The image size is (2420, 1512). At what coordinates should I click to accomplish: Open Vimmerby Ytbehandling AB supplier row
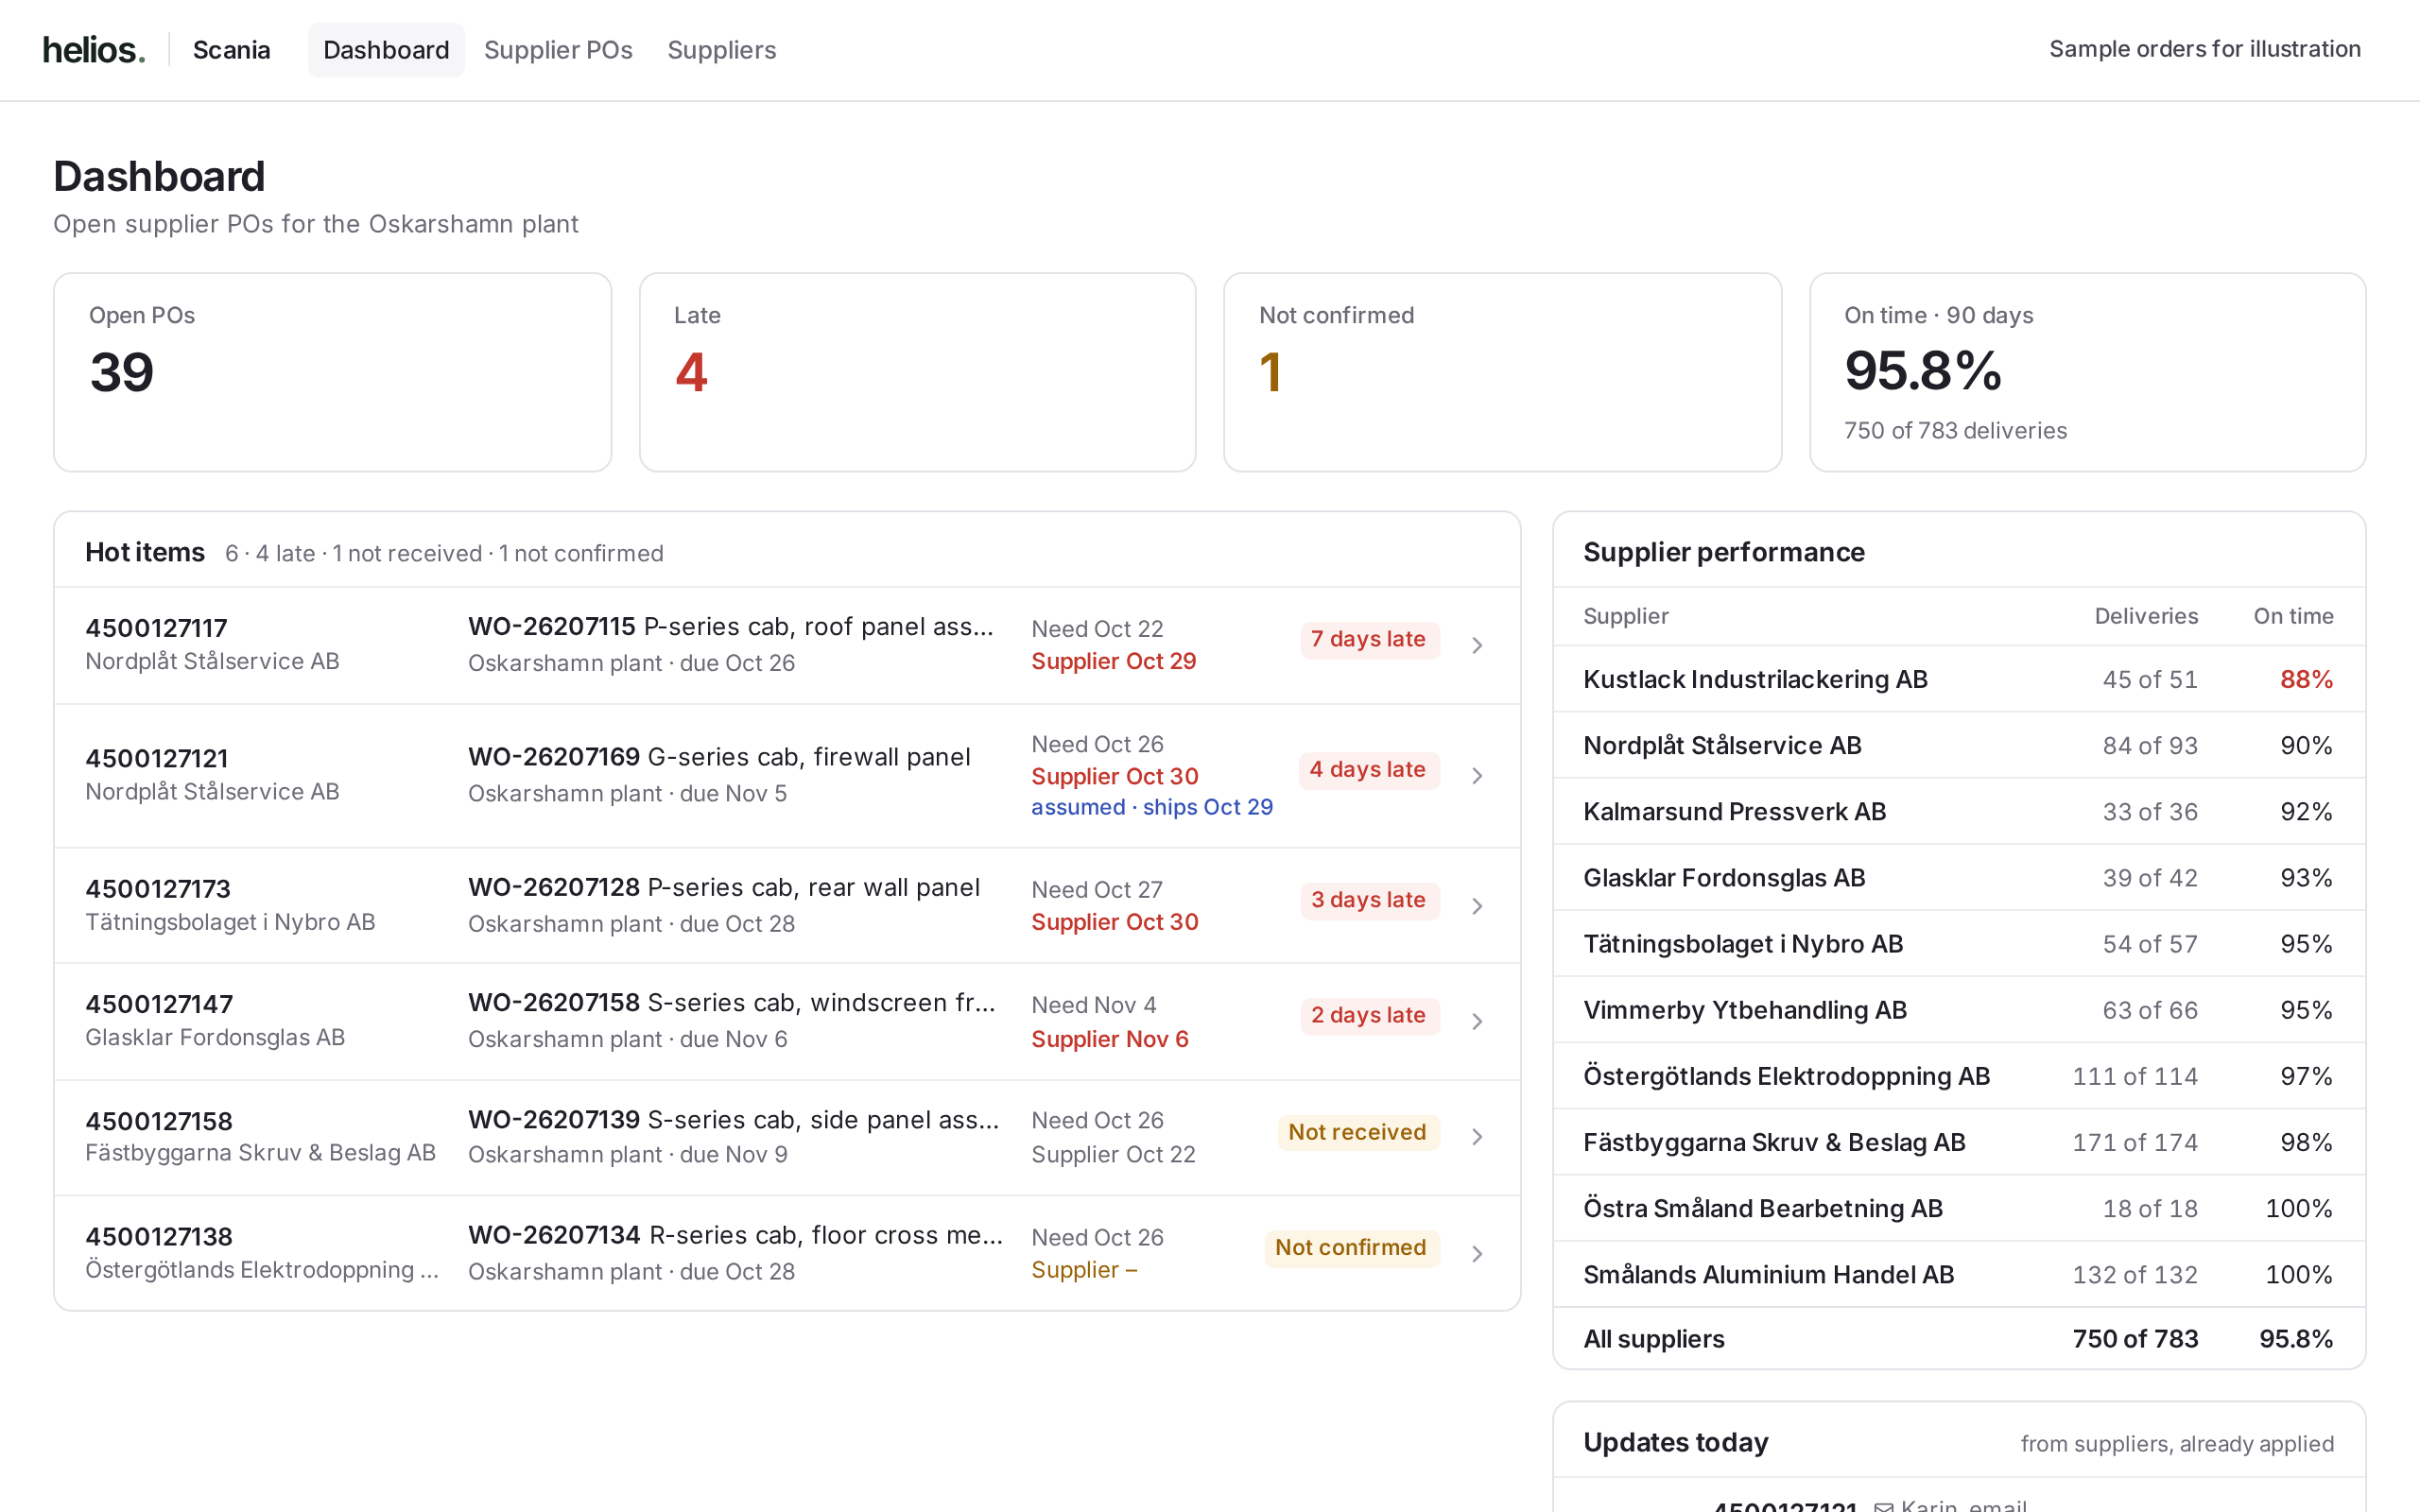(1959, 1010)
